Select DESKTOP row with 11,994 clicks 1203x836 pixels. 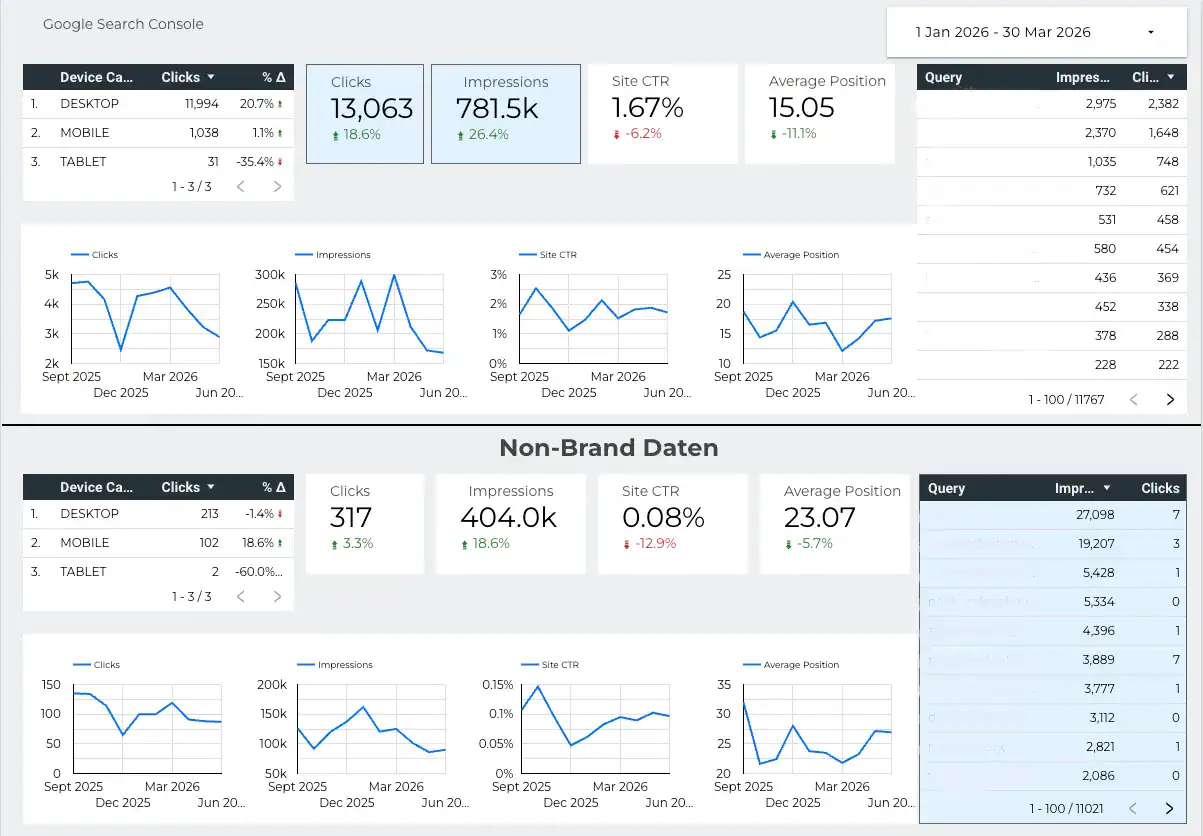[158, 104]
